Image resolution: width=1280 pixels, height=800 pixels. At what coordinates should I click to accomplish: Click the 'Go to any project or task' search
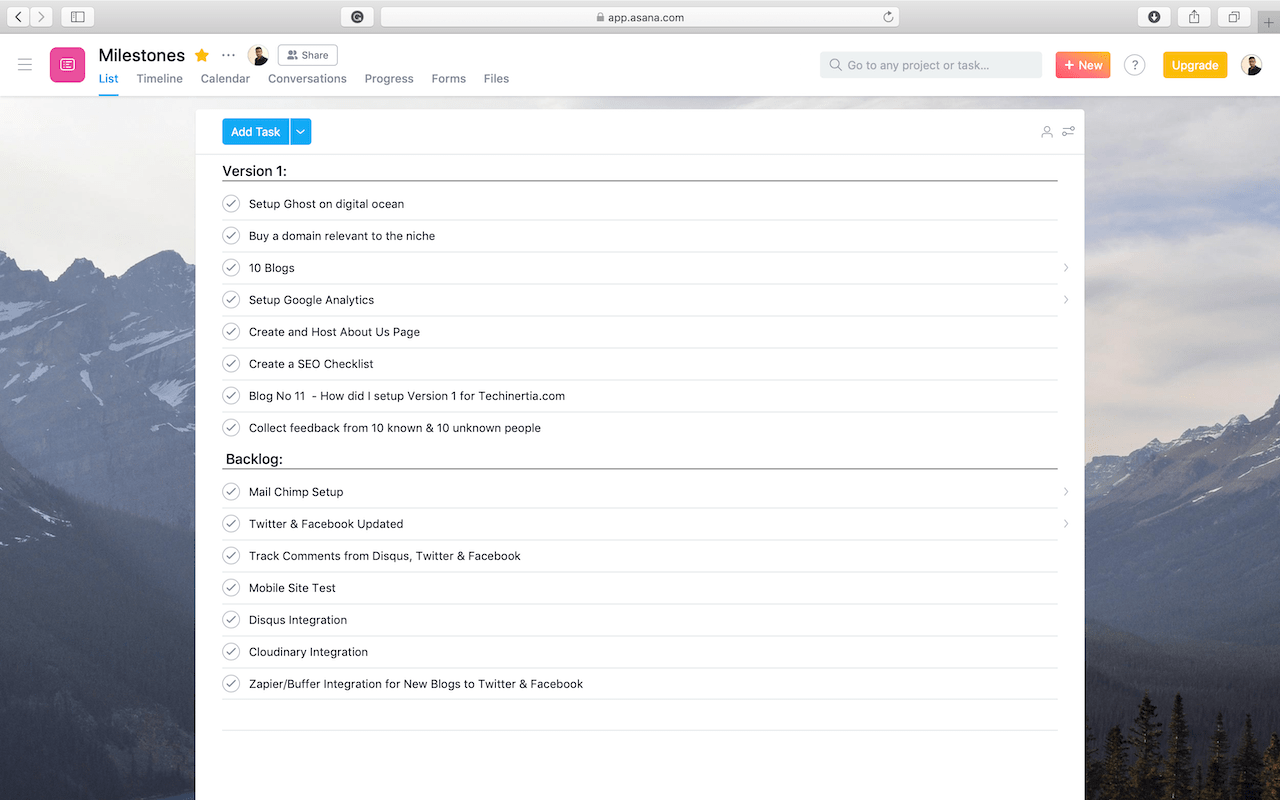click(931, 65)
